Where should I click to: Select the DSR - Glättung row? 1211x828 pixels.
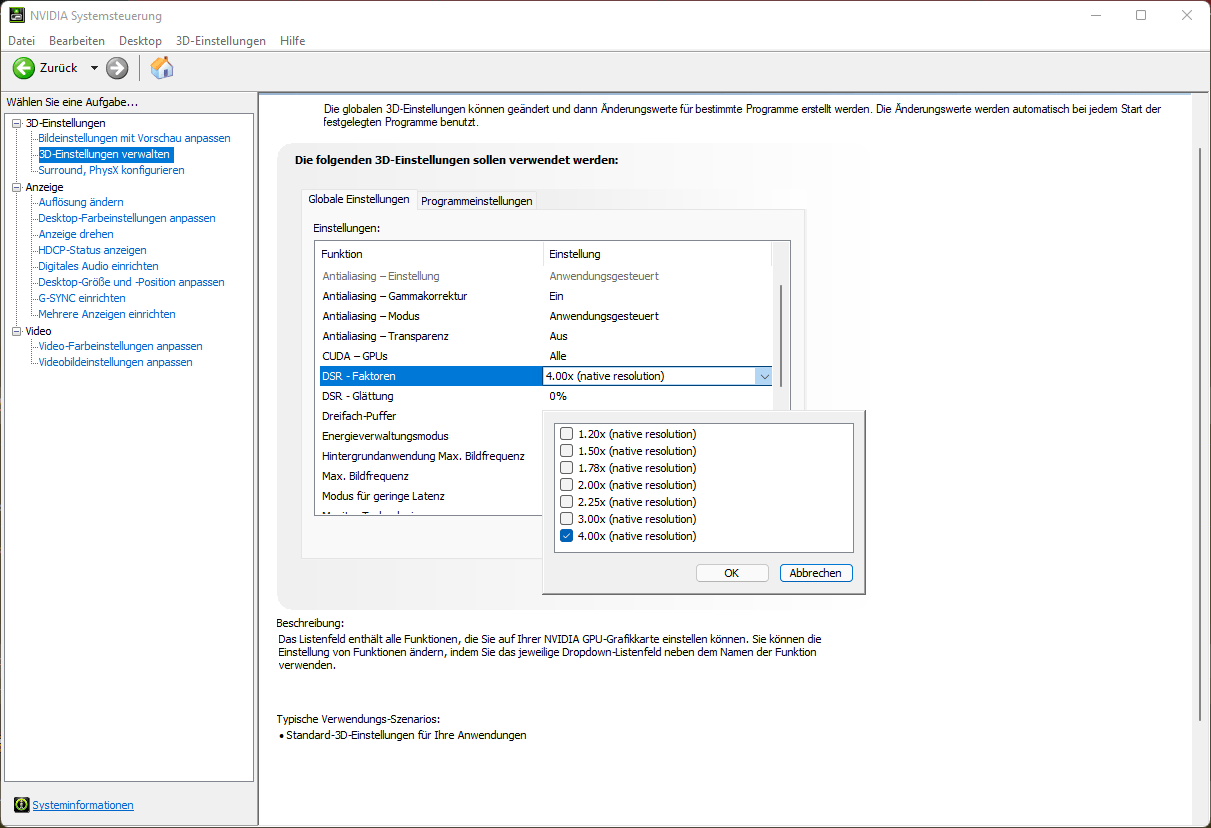pyautogui.click(x=546, y=396)
